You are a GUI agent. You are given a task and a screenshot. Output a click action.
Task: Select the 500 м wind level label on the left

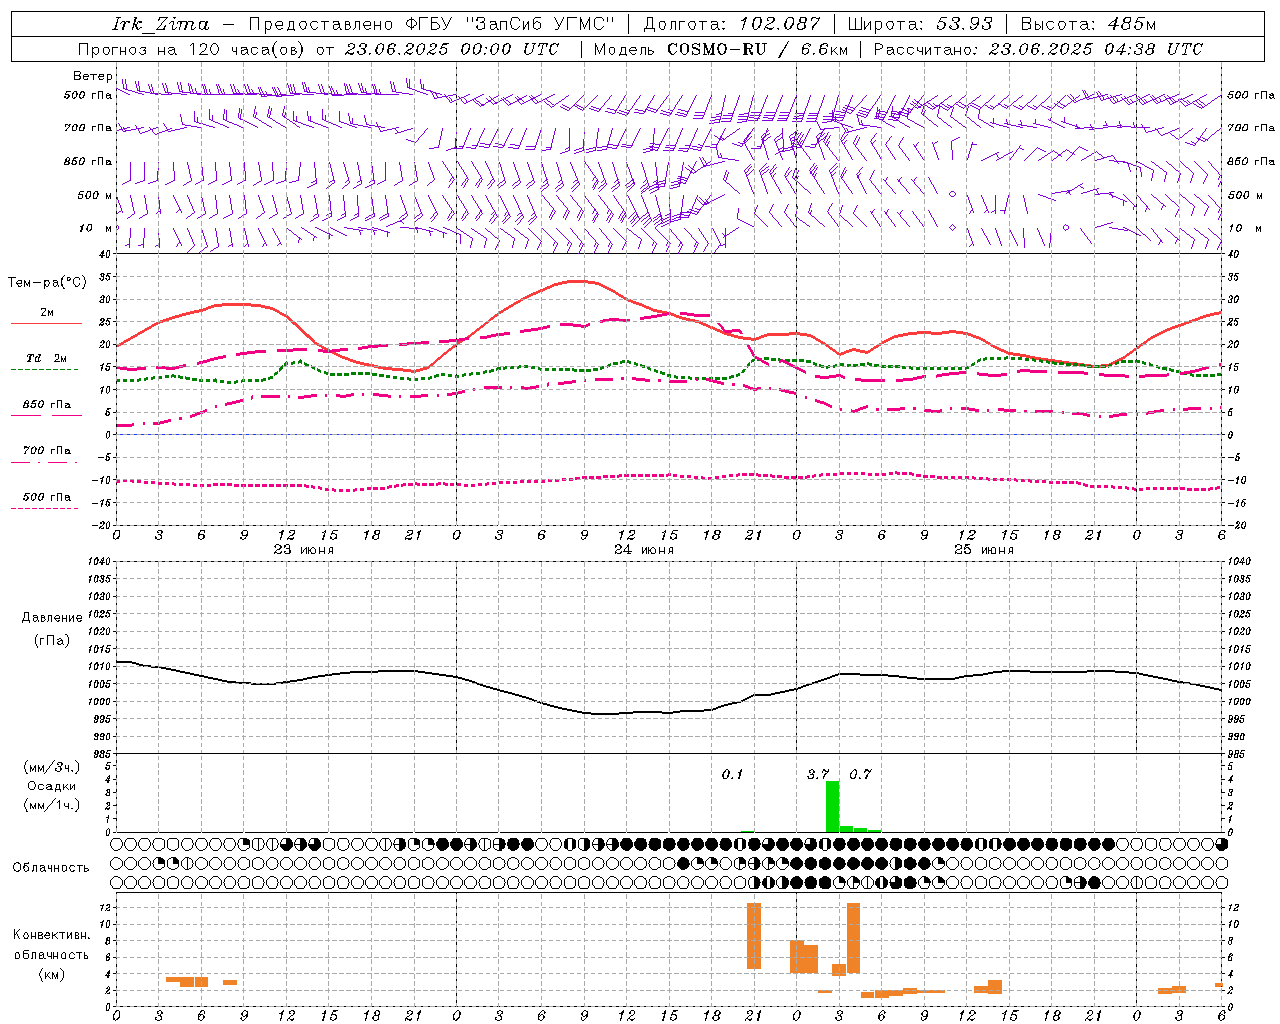[x=95, y=195]
